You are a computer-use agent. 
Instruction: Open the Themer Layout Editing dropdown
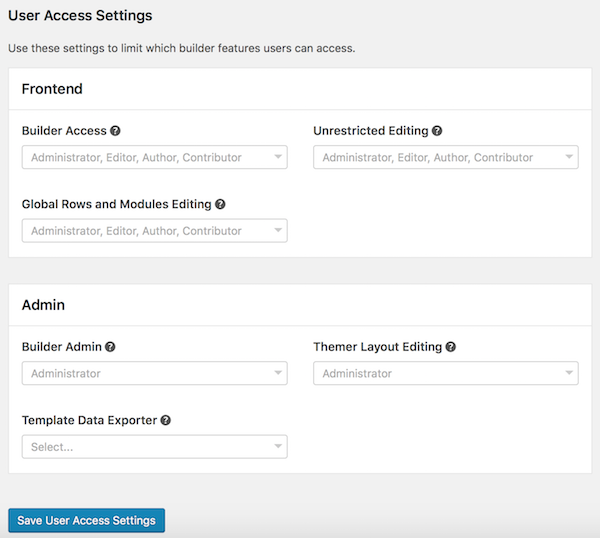click(446, 373)
